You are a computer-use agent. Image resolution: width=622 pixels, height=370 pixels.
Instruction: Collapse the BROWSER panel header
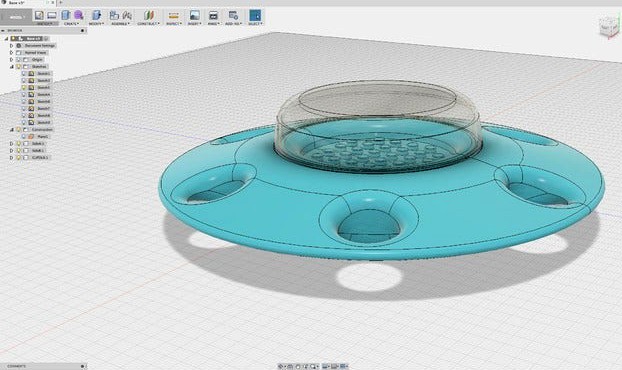click(3, 31)
